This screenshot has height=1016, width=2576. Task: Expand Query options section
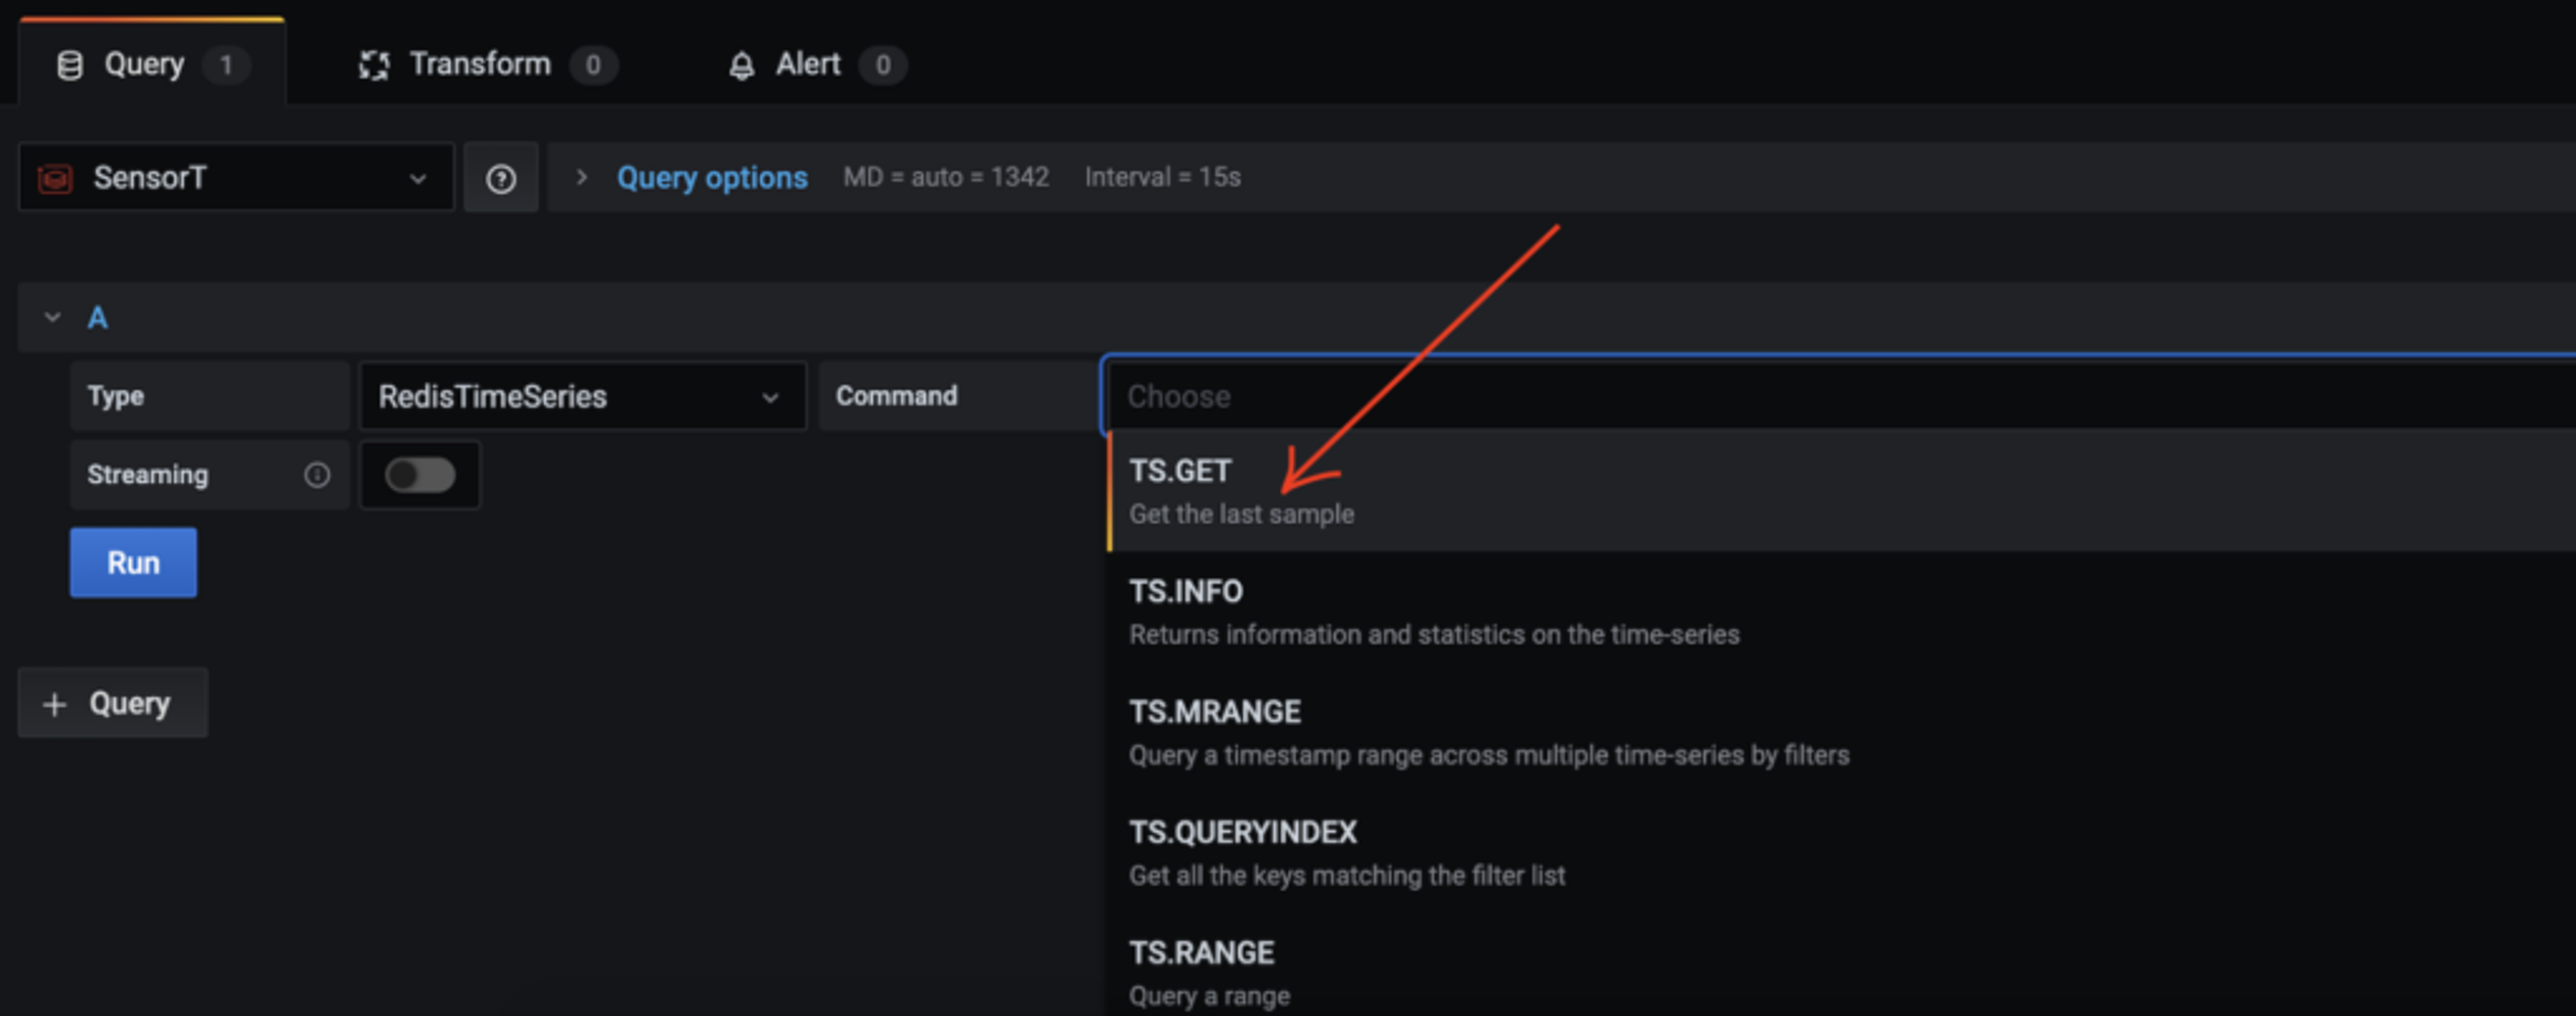click(711, 178)
